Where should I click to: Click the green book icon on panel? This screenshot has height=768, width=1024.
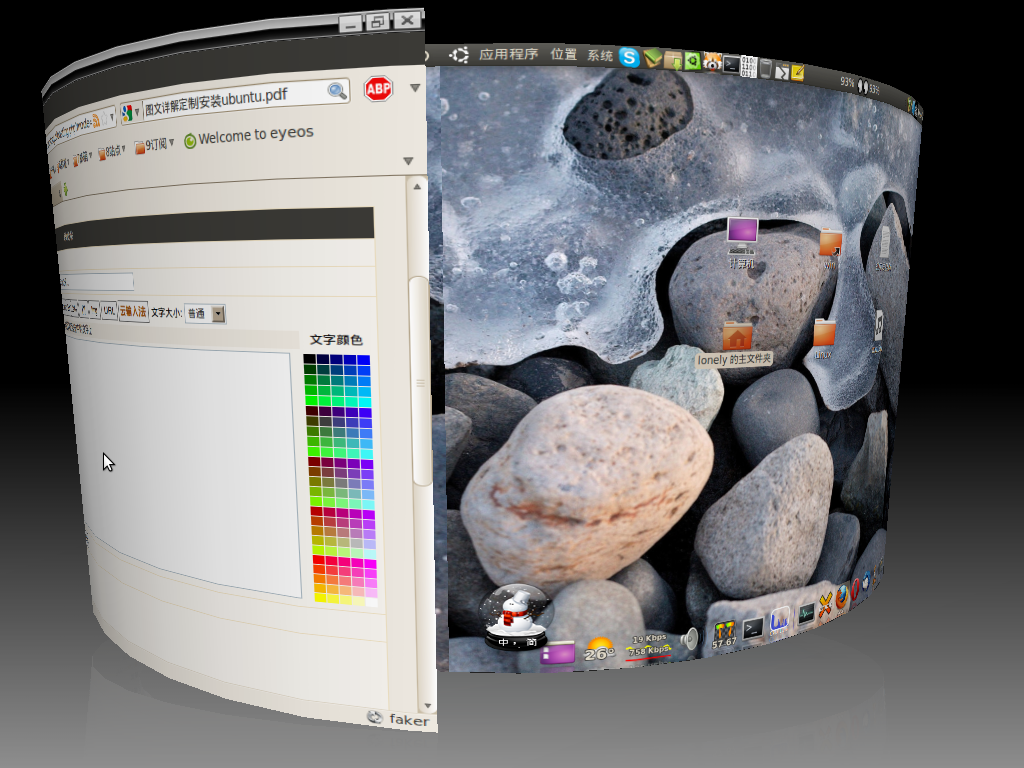pos(652,59)
